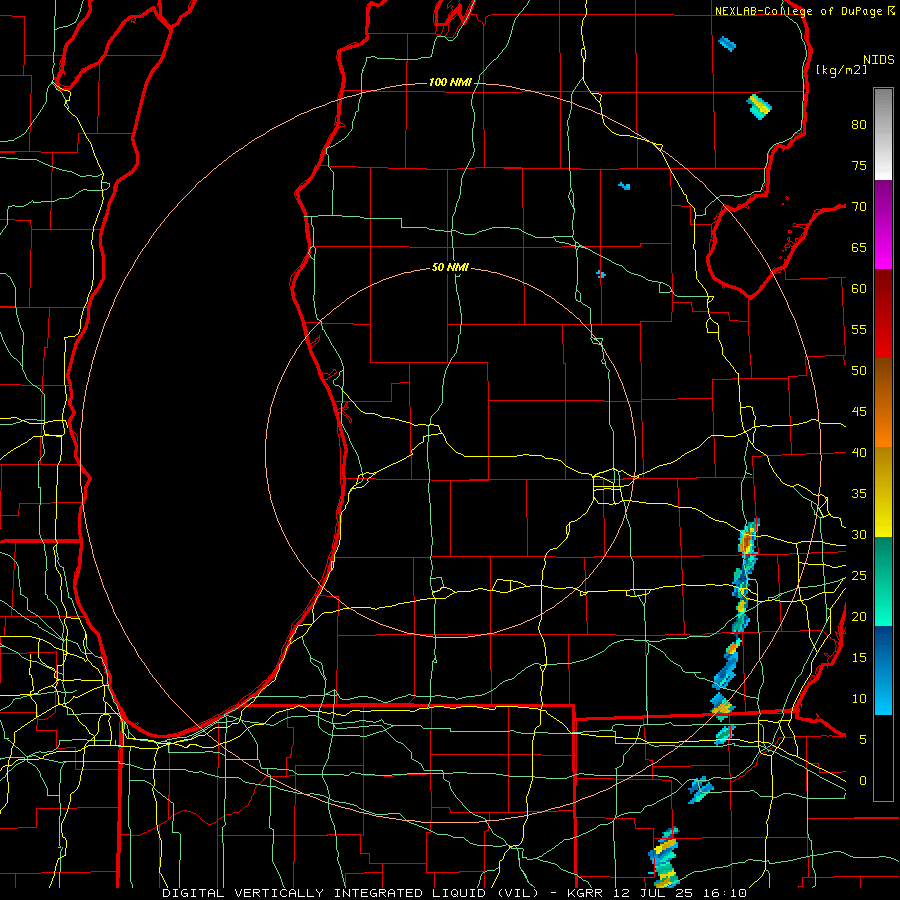Pick the white-gray segment of the color bar
Screen dimensions: 900x900
tap(883, 134)
